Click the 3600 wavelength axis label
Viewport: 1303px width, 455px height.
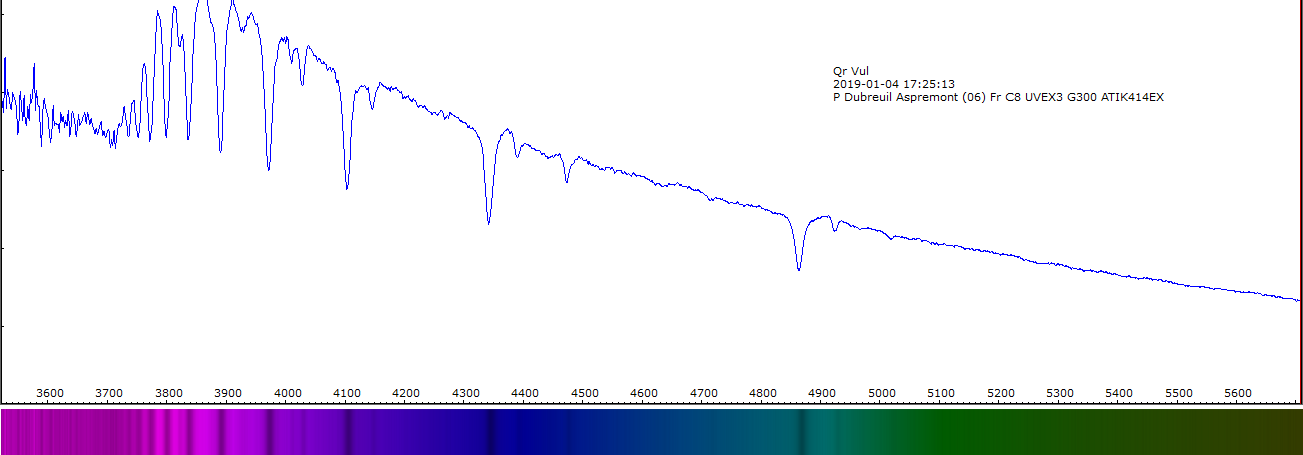(50, 393)
